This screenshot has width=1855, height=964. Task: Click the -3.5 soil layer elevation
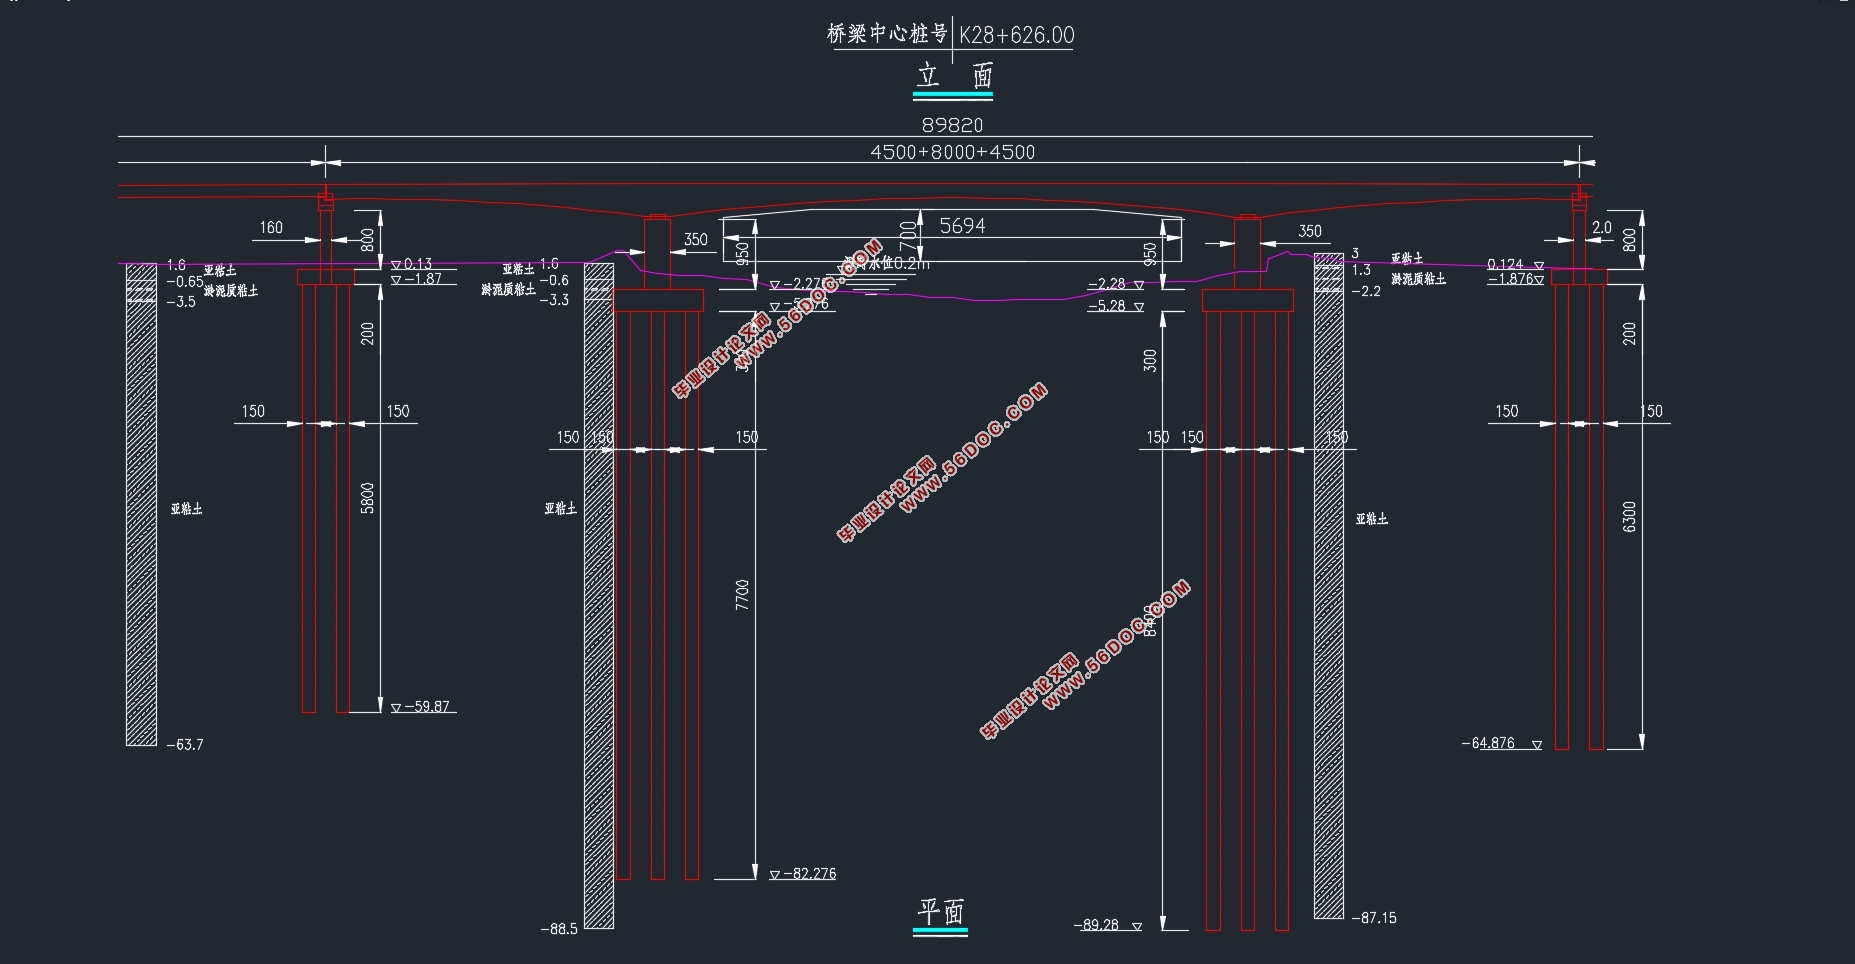[181, 302]
